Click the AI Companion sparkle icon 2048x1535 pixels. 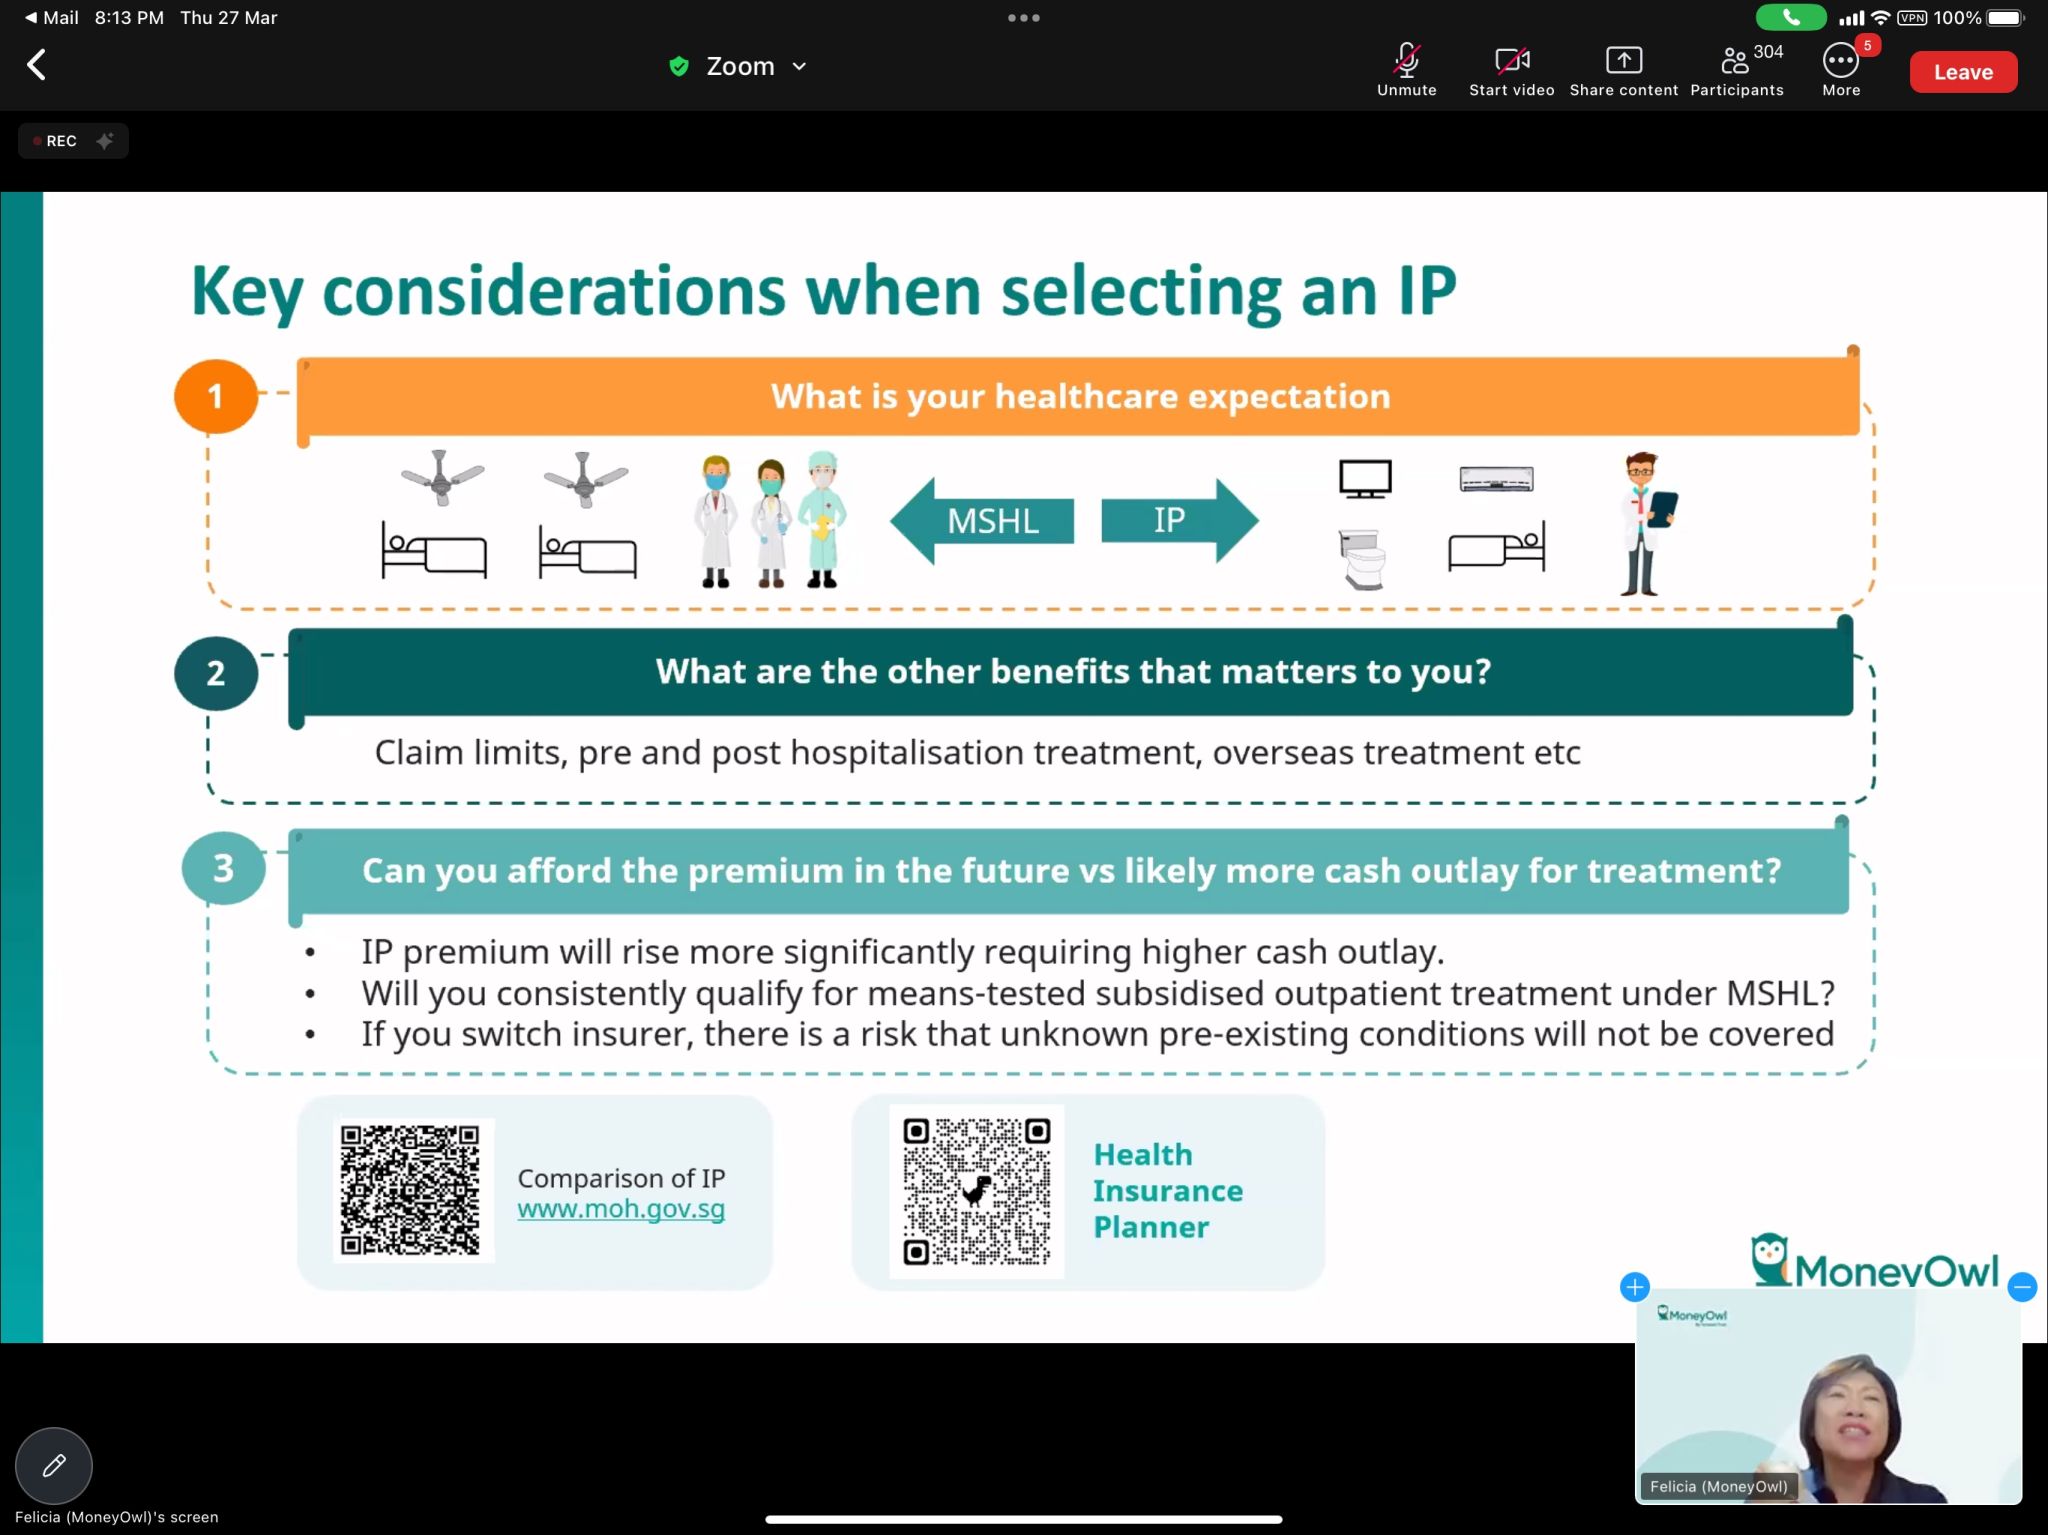(x=104, y=141)
